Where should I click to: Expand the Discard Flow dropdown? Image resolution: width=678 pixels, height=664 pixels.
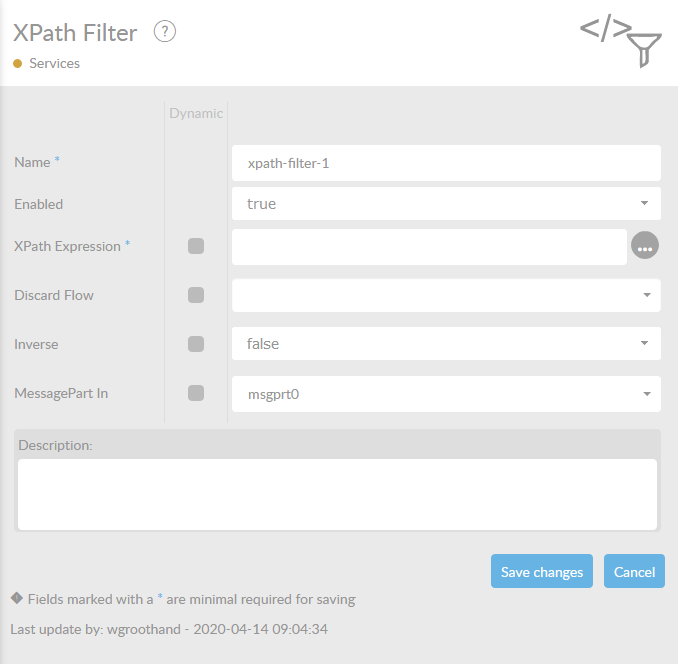(x=446, y=295)
